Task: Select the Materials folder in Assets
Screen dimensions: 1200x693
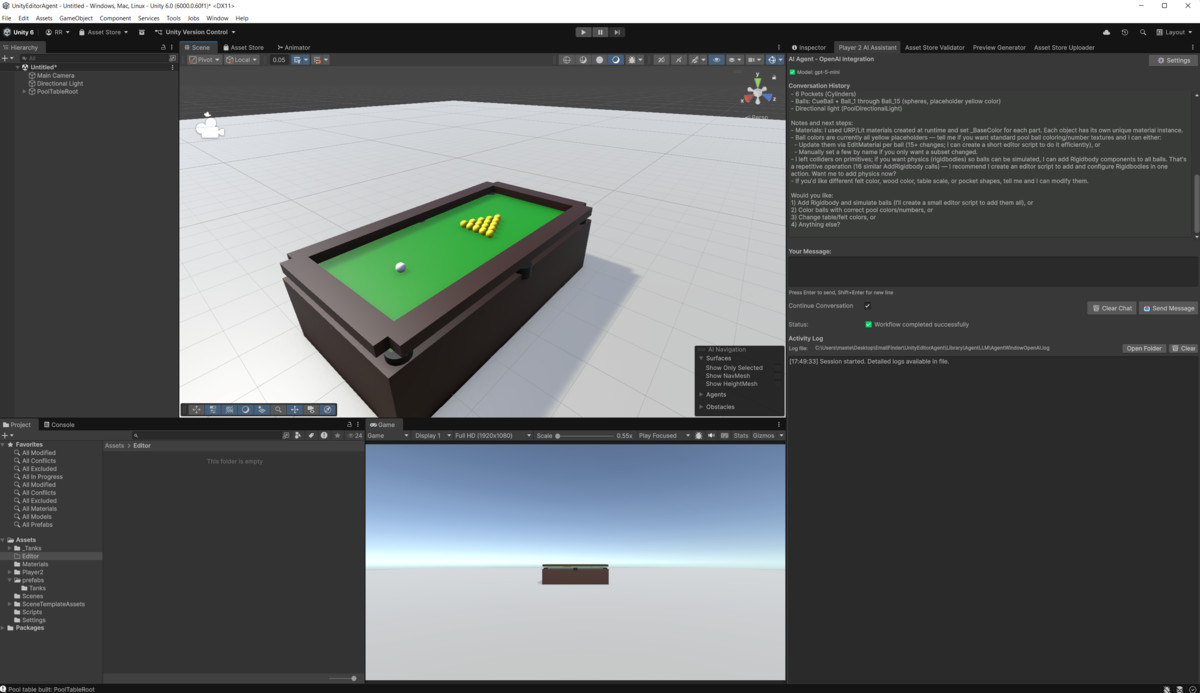Action: (x=35, y=564)
